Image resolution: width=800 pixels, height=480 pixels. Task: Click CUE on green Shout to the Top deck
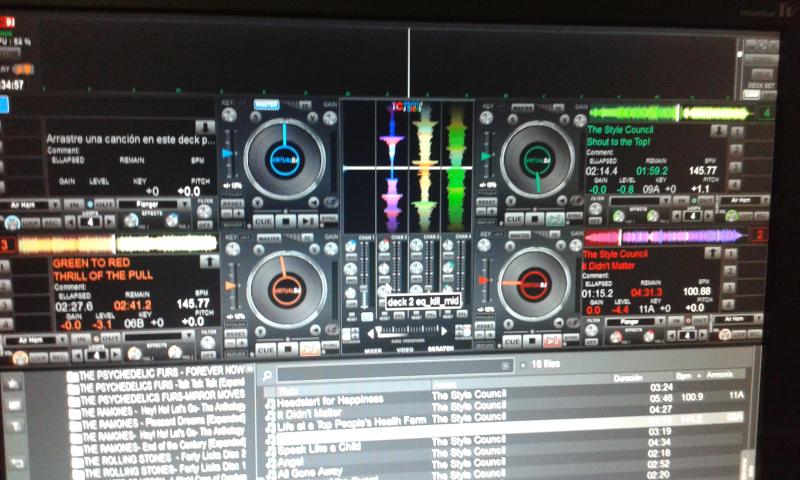pos(514,219)
